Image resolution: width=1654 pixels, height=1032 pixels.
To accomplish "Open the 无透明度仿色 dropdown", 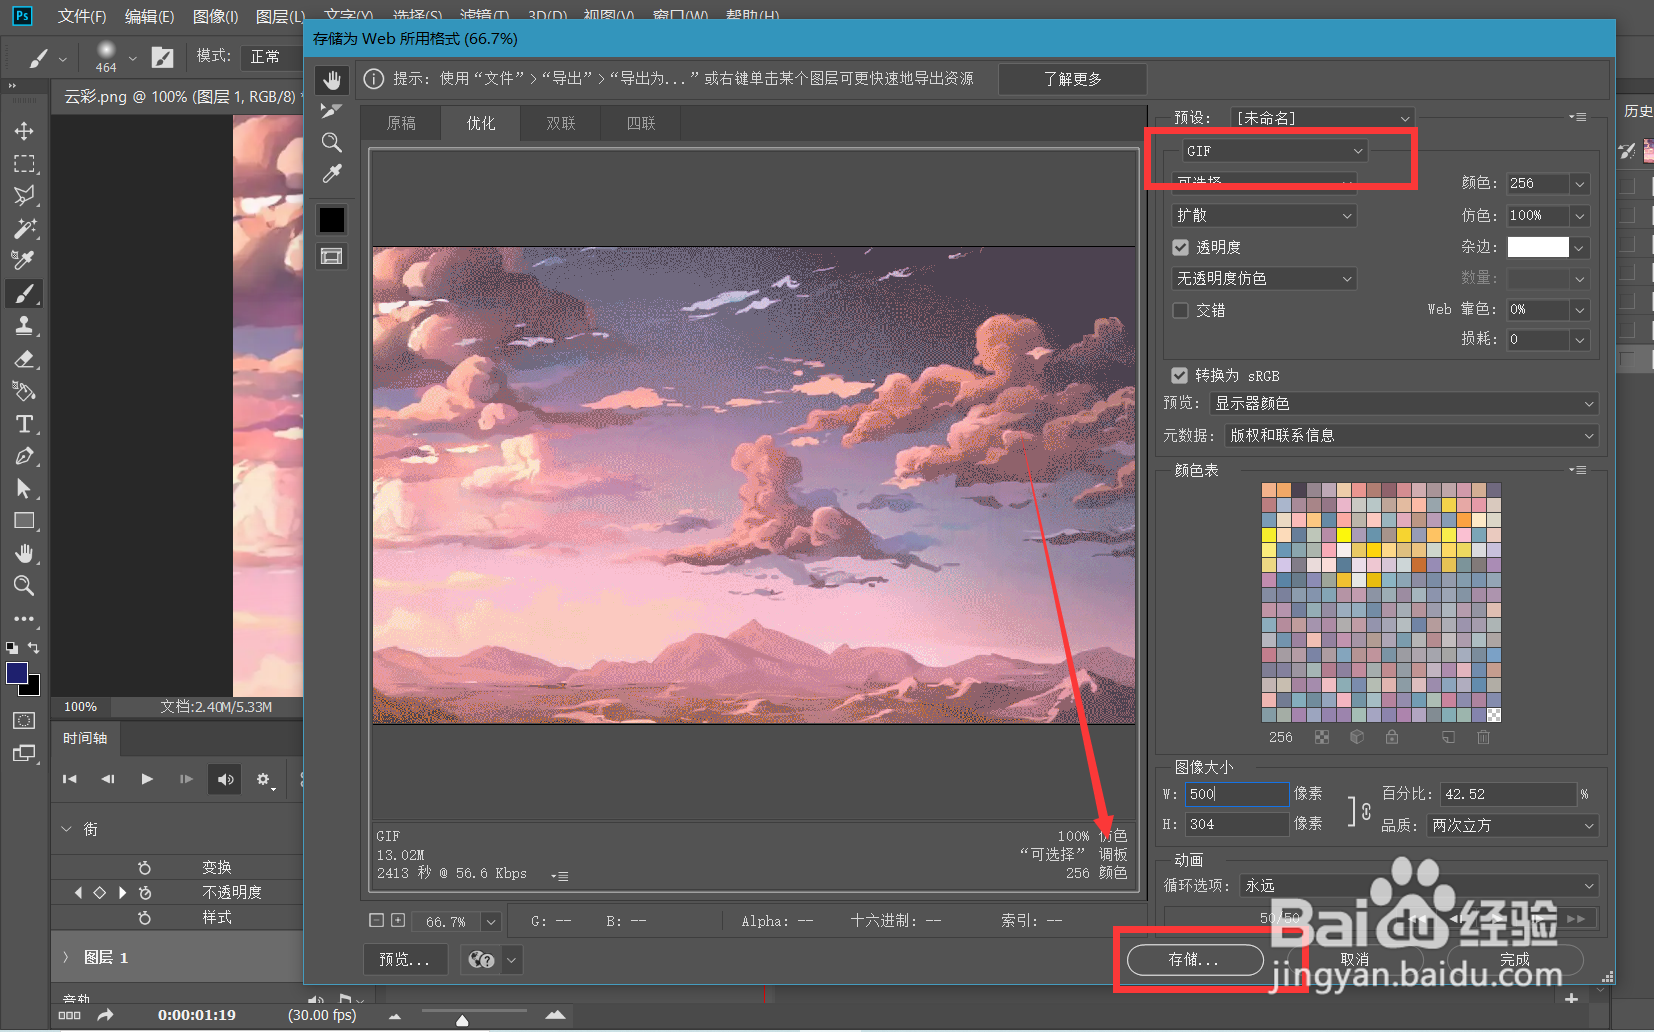I will pyautogui.click(x=1264, y=278).
